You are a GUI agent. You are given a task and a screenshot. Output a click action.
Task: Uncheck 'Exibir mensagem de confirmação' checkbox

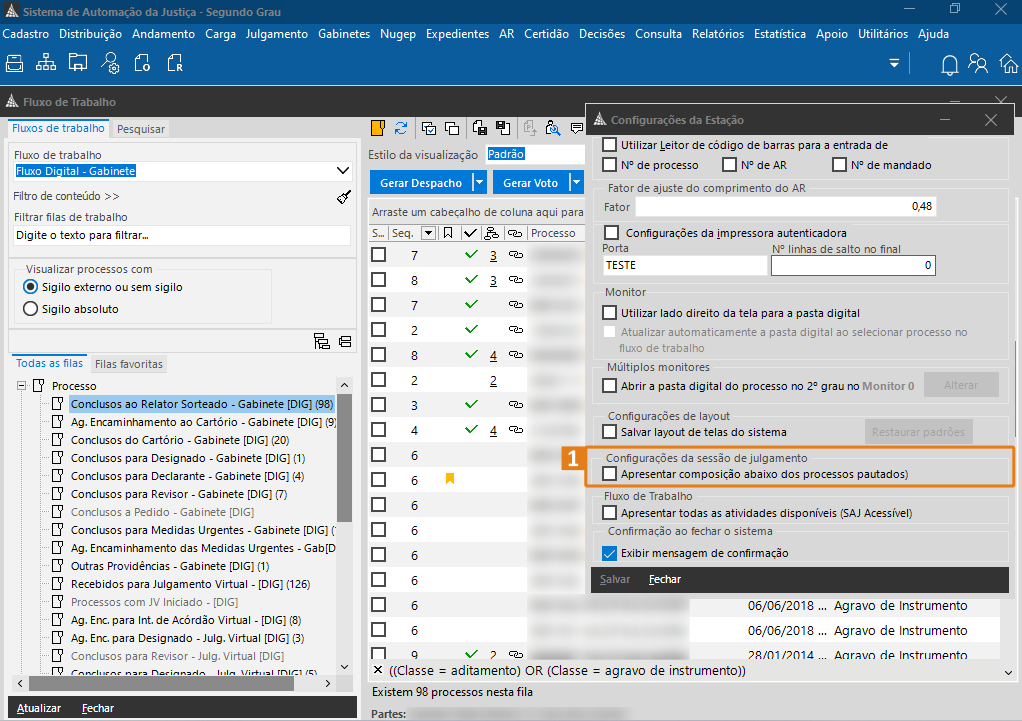pyautogui.click(x=609, y=553)
